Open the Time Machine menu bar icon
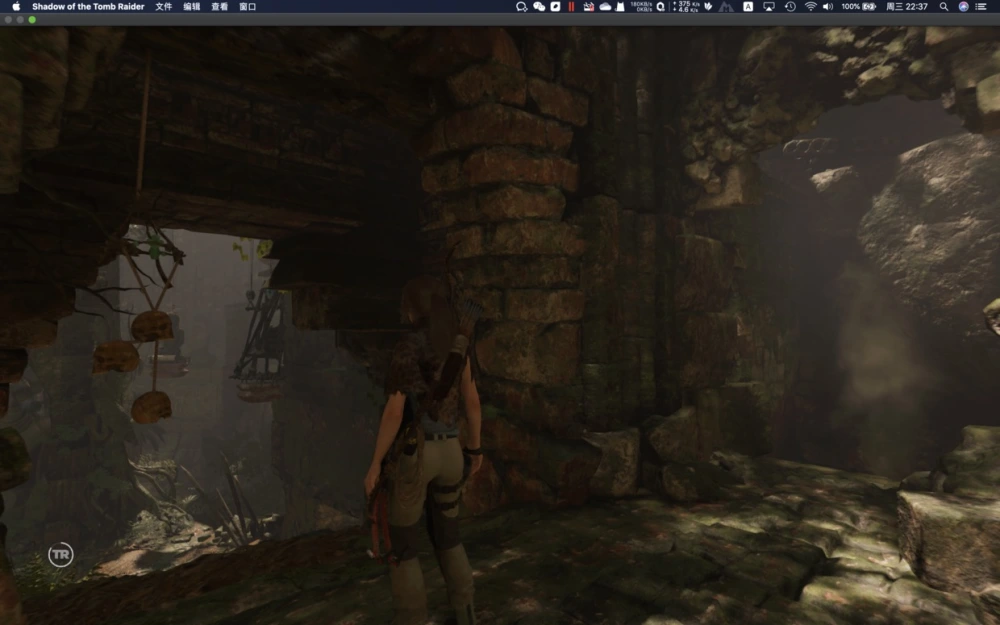The width and height of the screenshot is (1000, 625). click(x=790, y=6)
